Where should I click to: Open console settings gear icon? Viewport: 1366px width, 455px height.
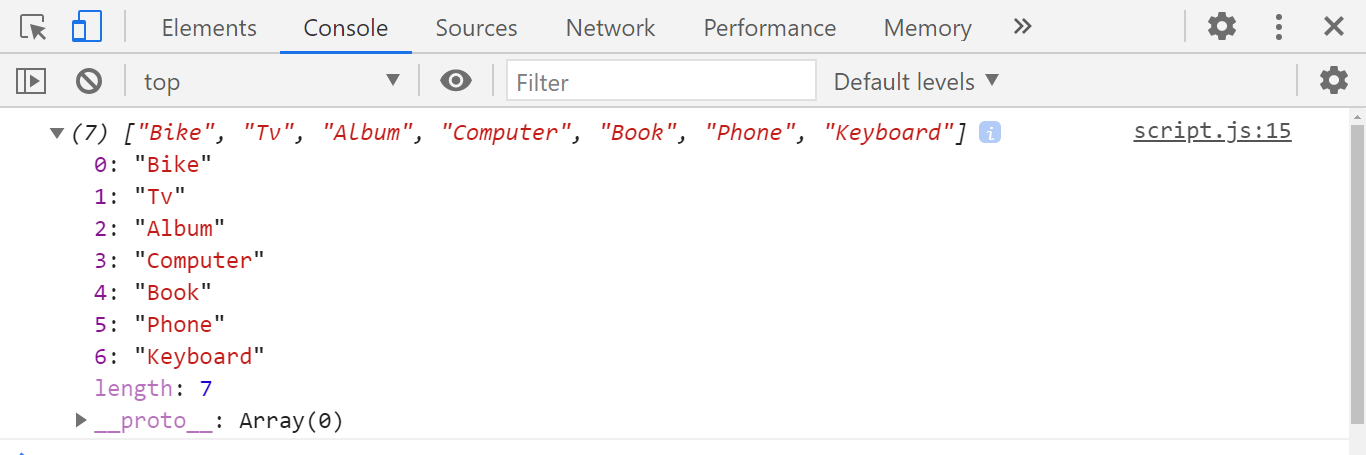click(1334, 80)
